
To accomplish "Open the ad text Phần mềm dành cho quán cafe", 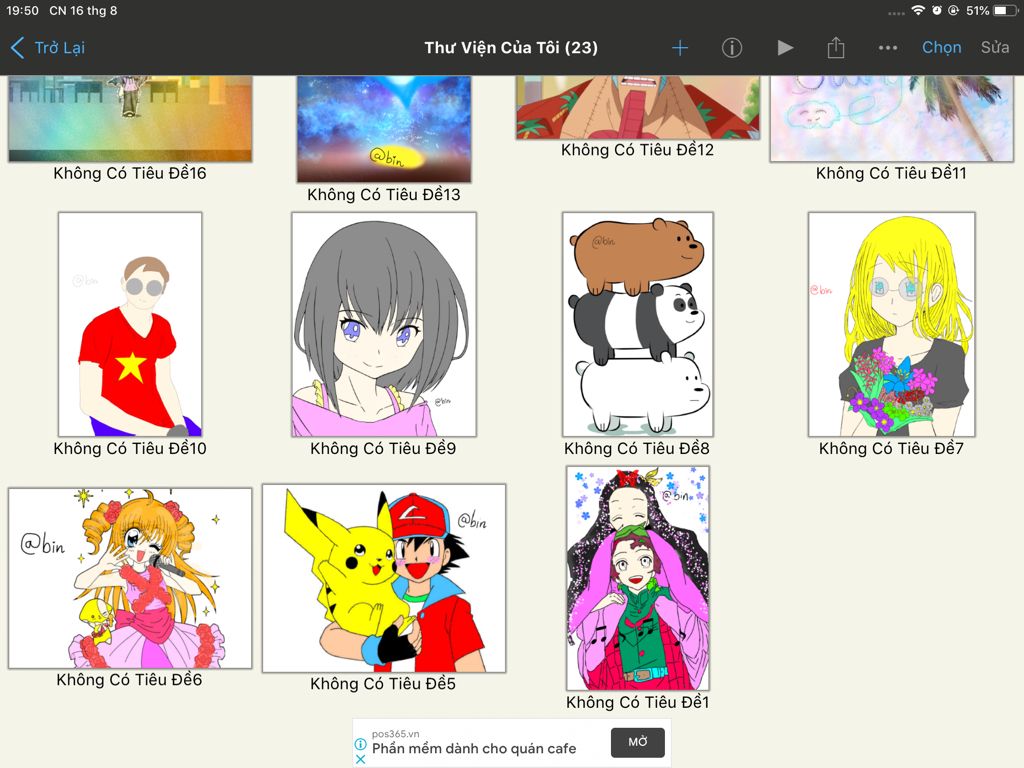I will point(474,749).
